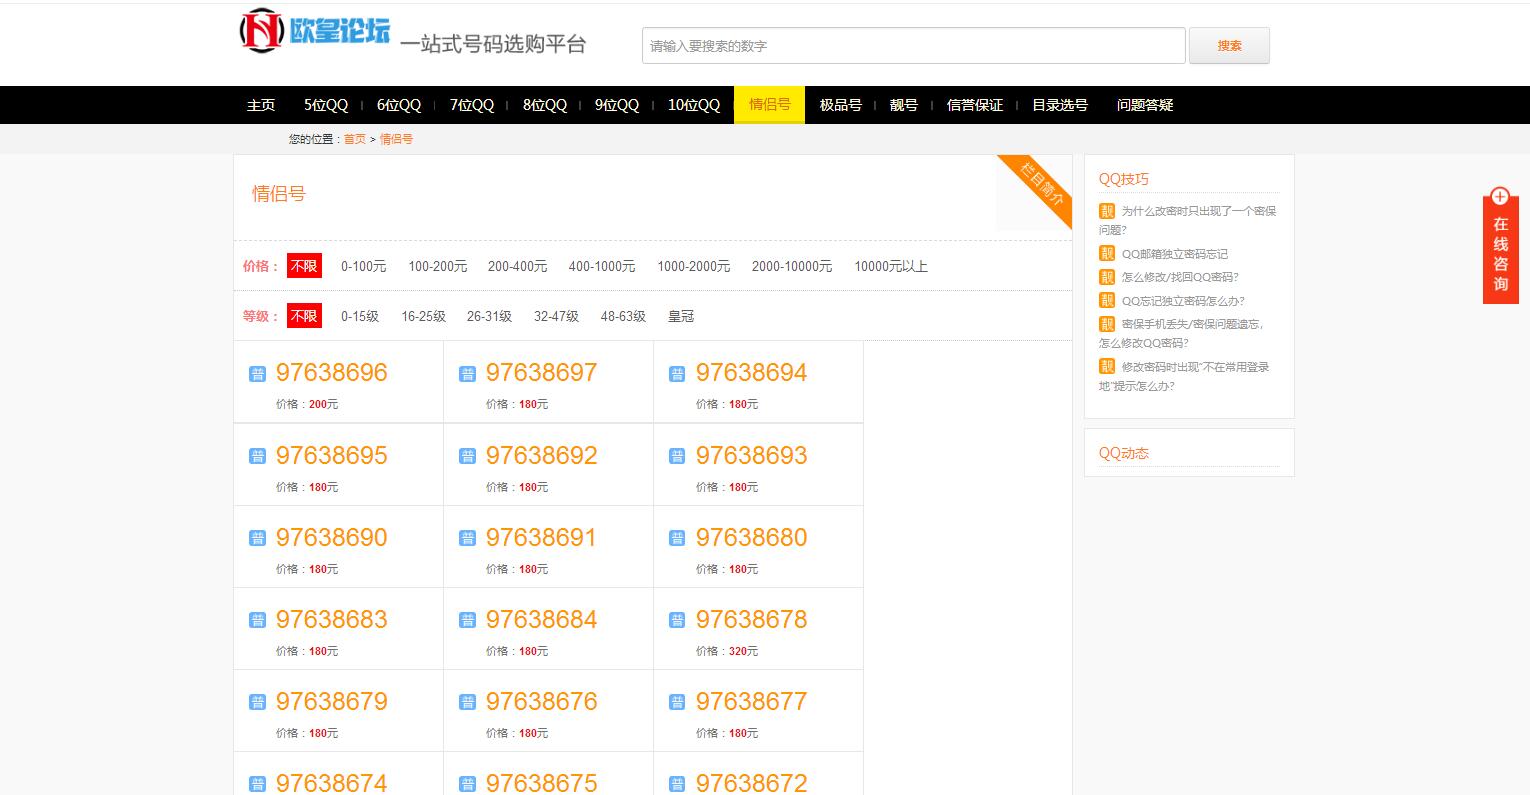
Task: Click the plus icon above 在线咨询 widget
Action: pyautogui.click(x=1500, y=197)
